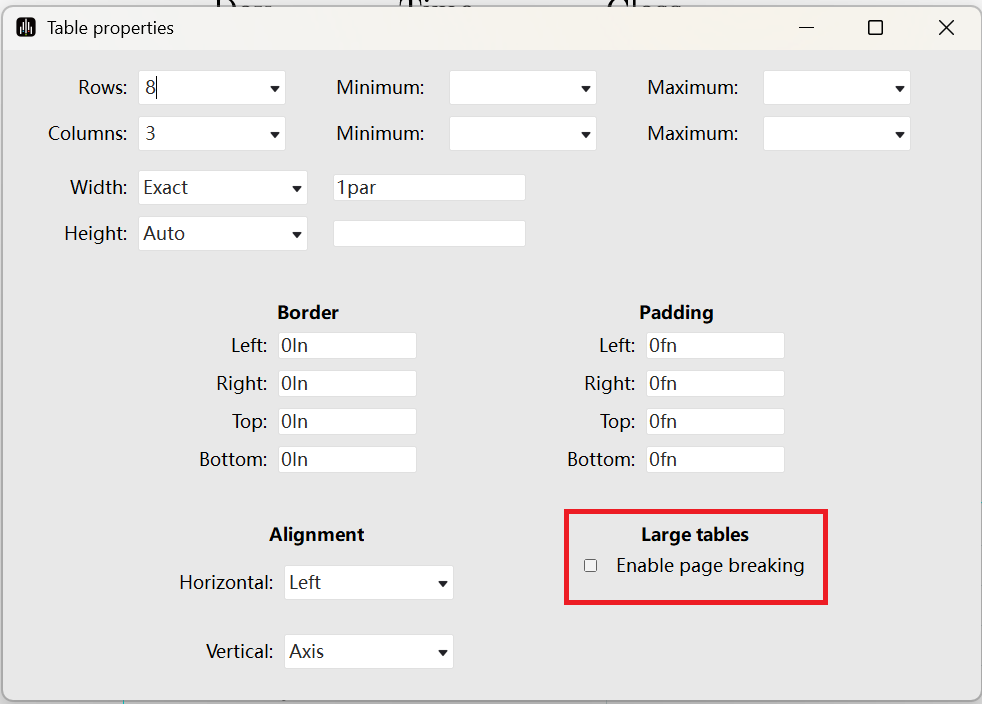Click the Padding Right input field
This screenshot has height=704, width=982.
pyautogui.click(x=715, y=384)
